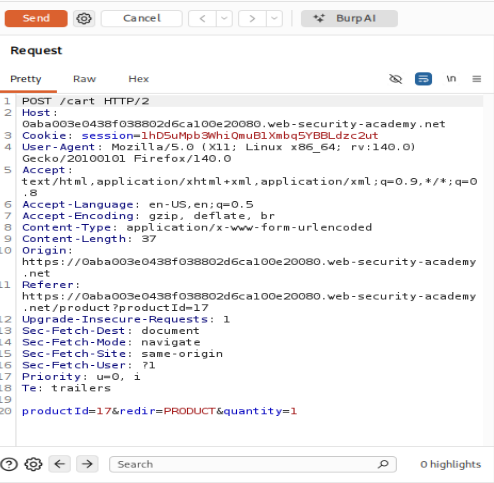494x483 pixels.
Task: Click Firefox/140.0 in User-Agent
Action: 182,159
